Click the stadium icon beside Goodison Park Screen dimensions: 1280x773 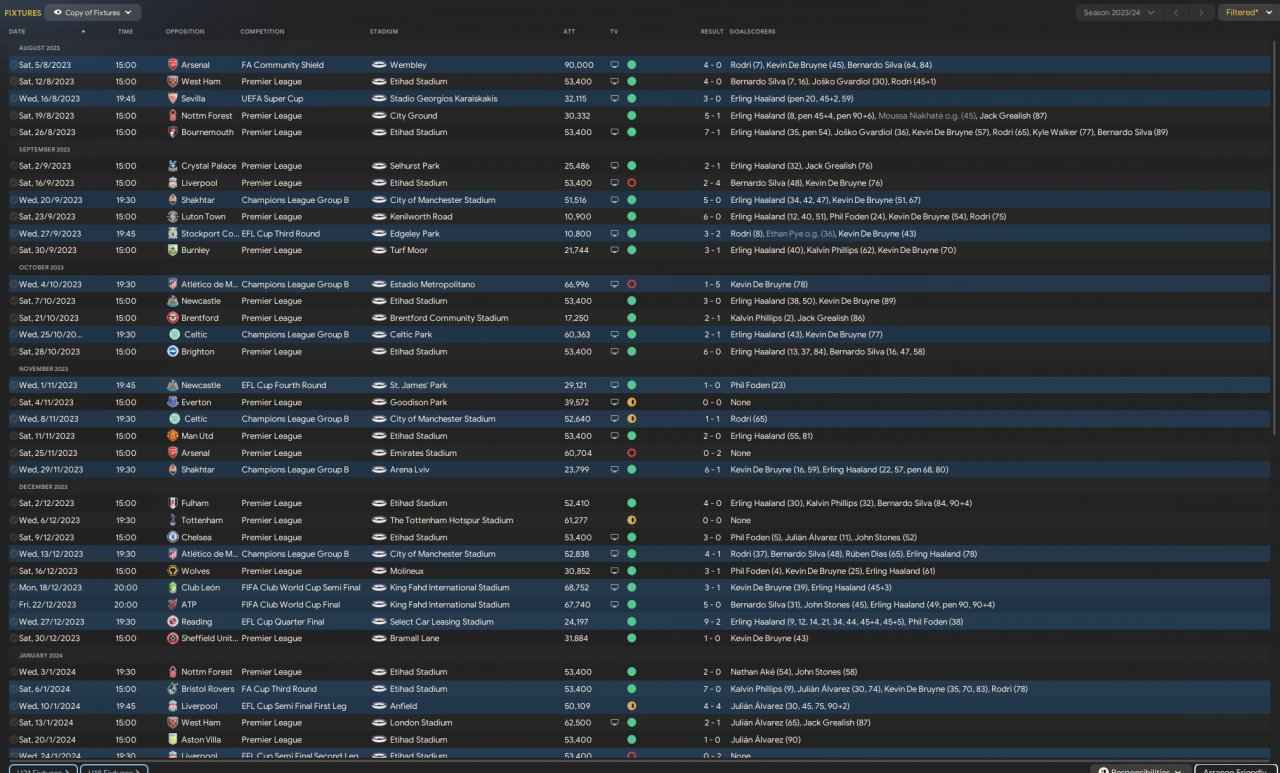tap(378, 402)
